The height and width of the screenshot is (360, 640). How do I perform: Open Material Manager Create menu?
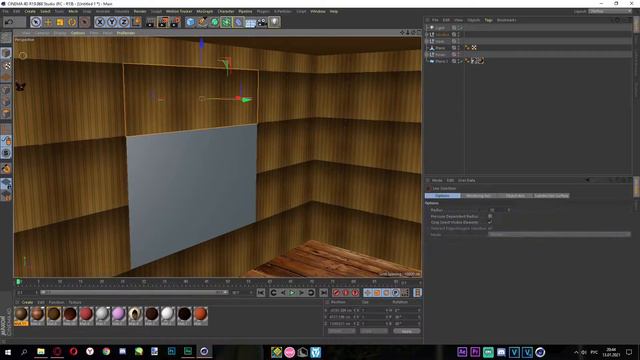(x=27, y=302)
